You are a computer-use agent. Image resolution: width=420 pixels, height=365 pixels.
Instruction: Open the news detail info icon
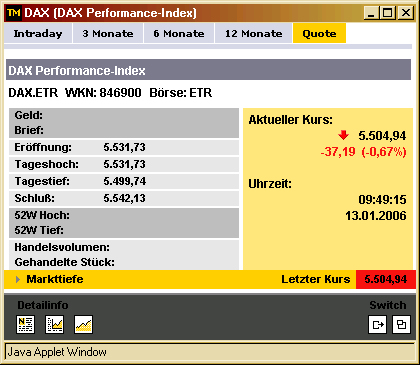click(x=25, y=325)
